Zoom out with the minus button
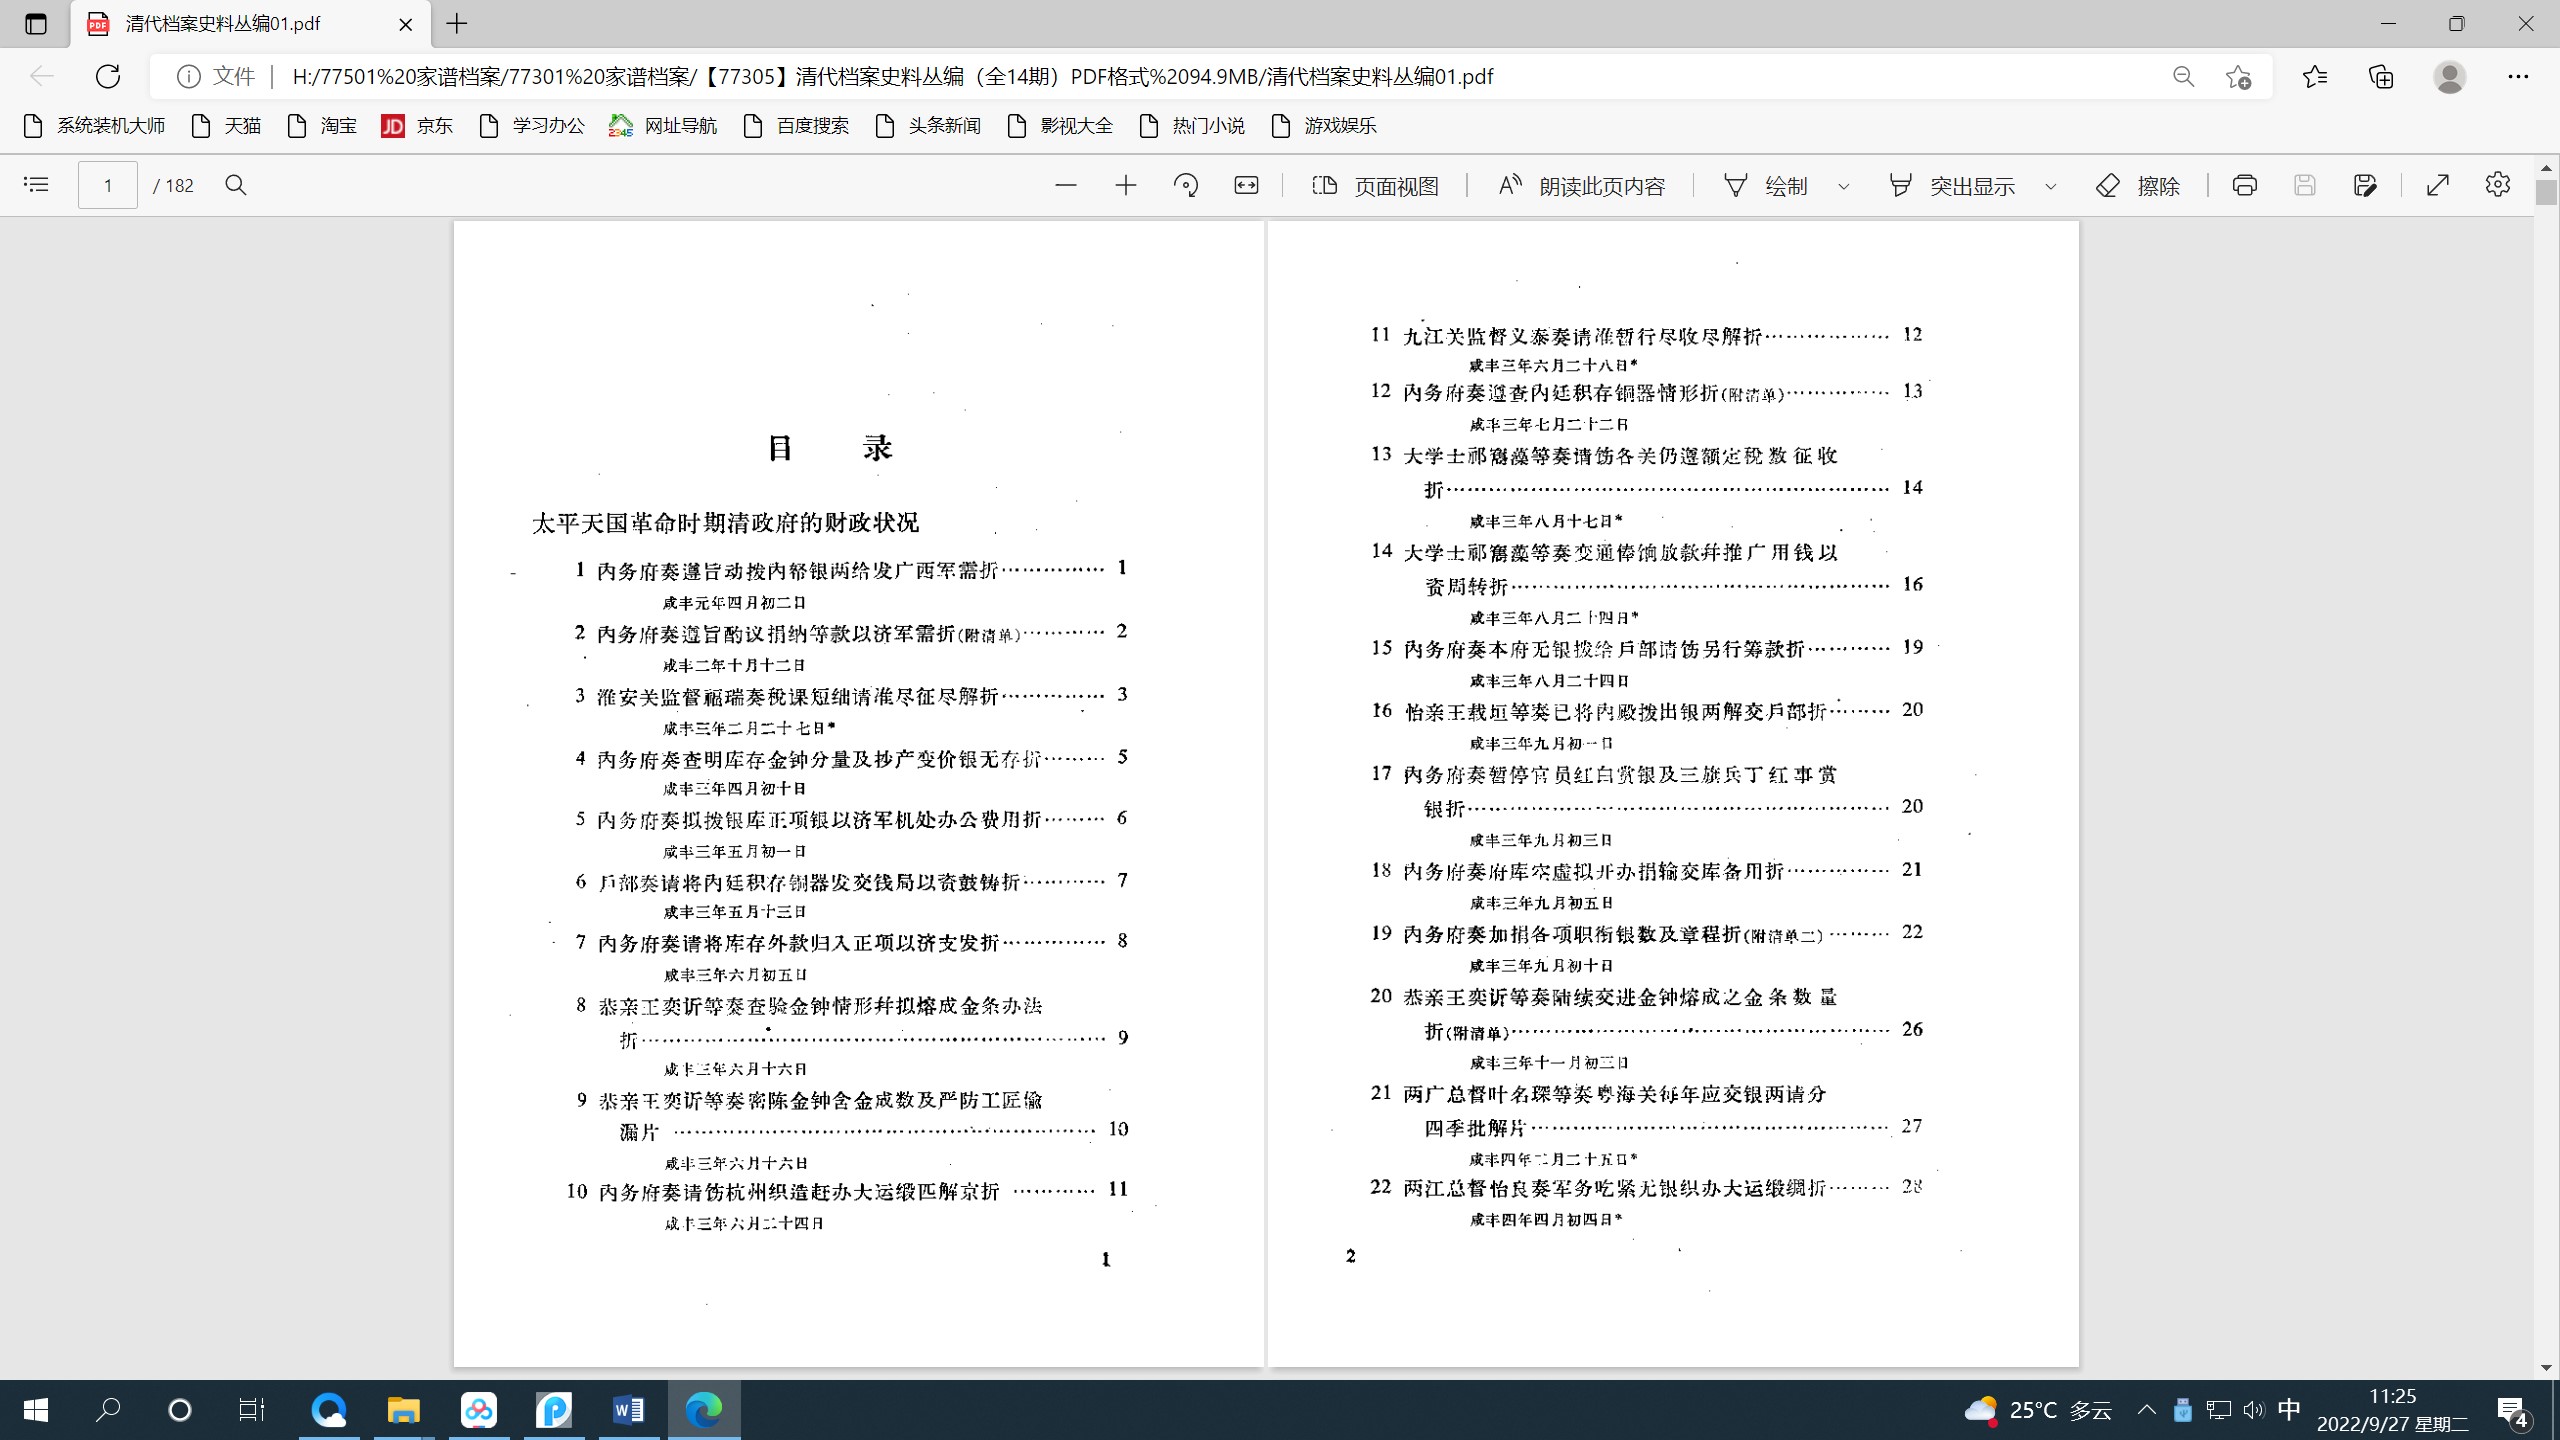 (x=1066, y=185)
